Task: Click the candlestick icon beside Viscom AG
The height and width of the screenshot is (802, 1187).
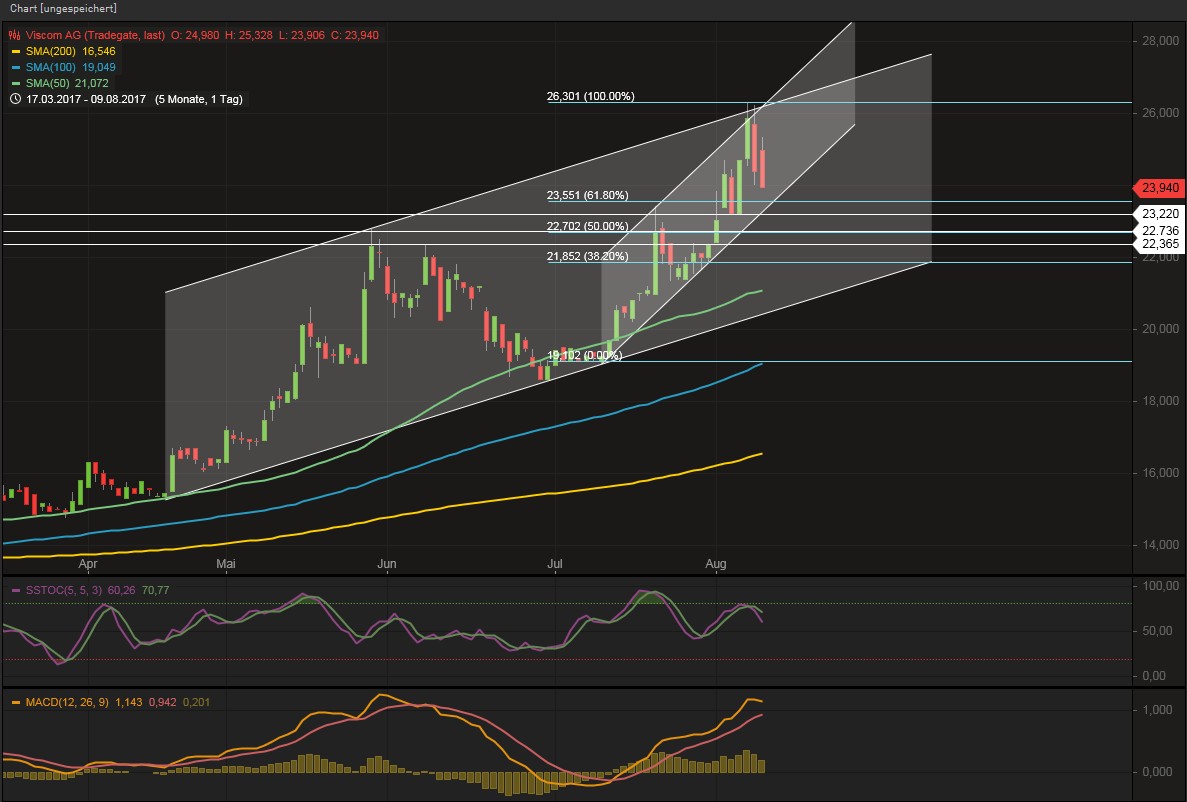Action: tap(15, 35)
